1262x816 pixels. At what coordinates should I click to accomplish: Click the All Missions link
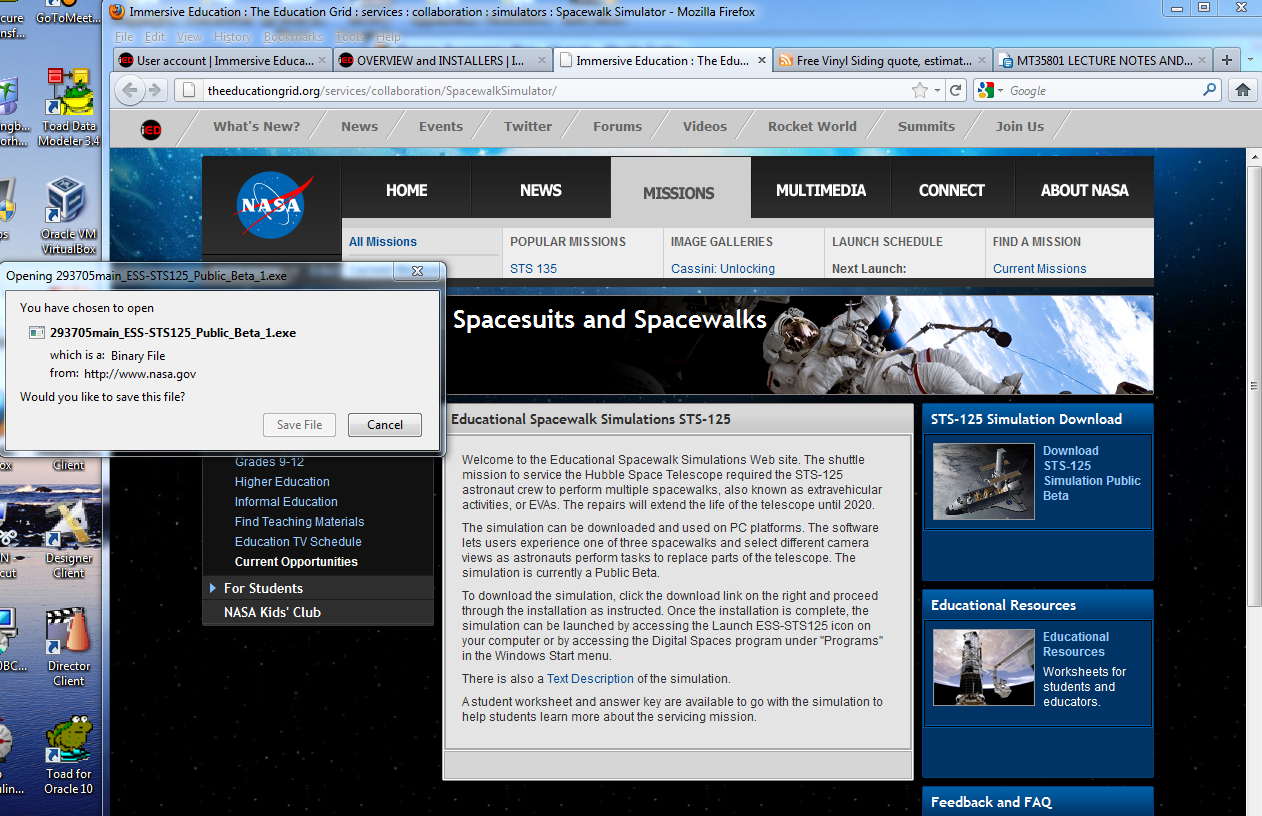click(383, 242)
